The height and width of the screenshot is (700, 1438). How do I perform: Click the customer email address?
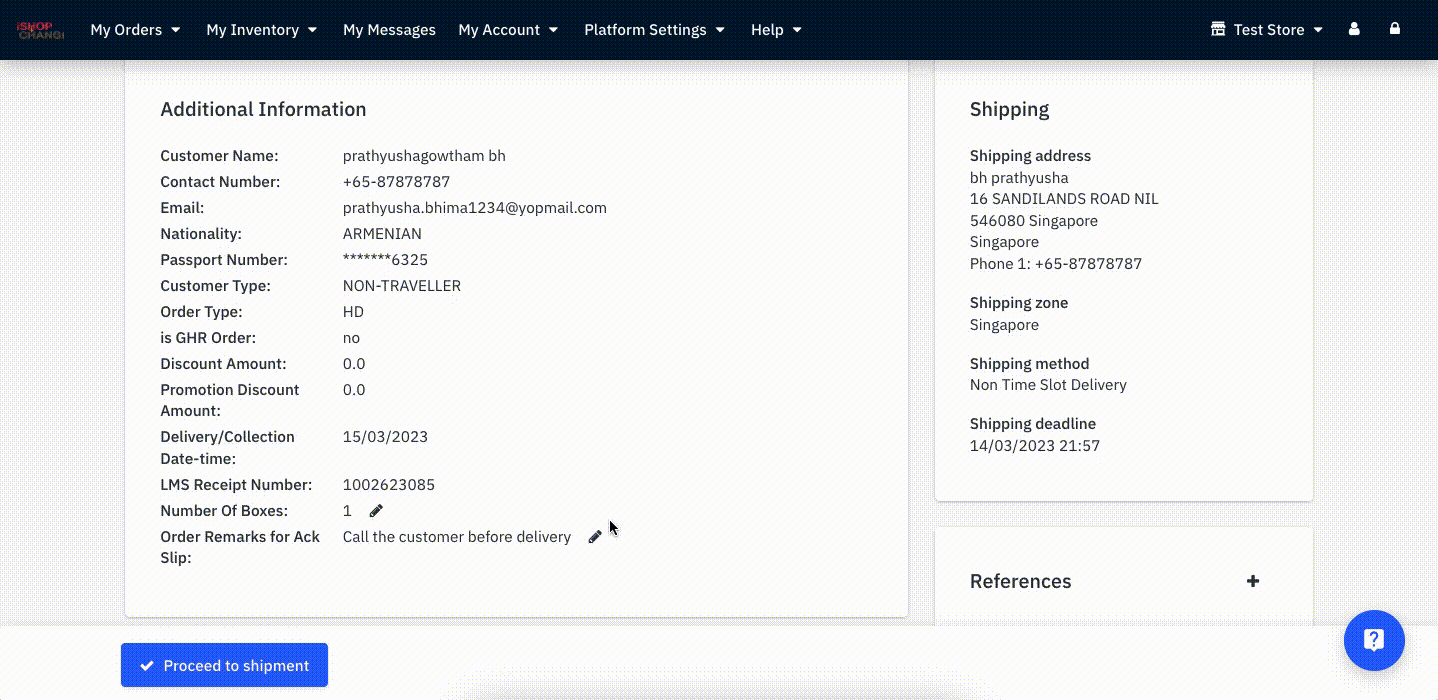click(x=474, y=208)
